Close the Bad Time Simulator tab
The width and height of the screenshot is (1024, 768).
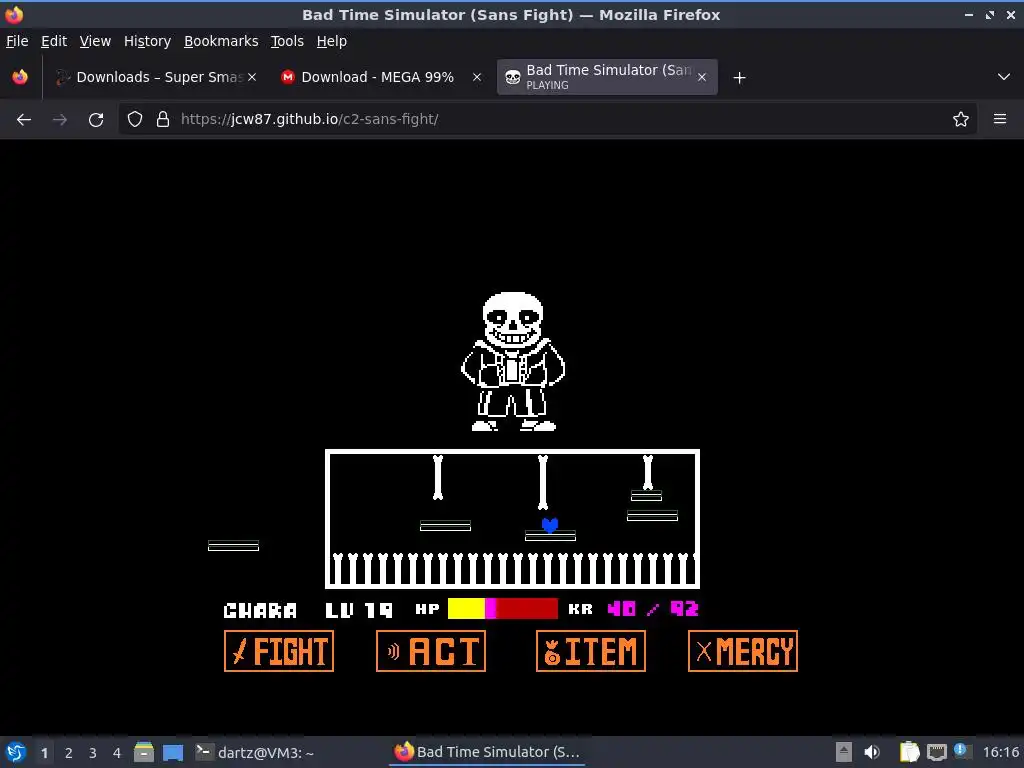coord(702,77)
